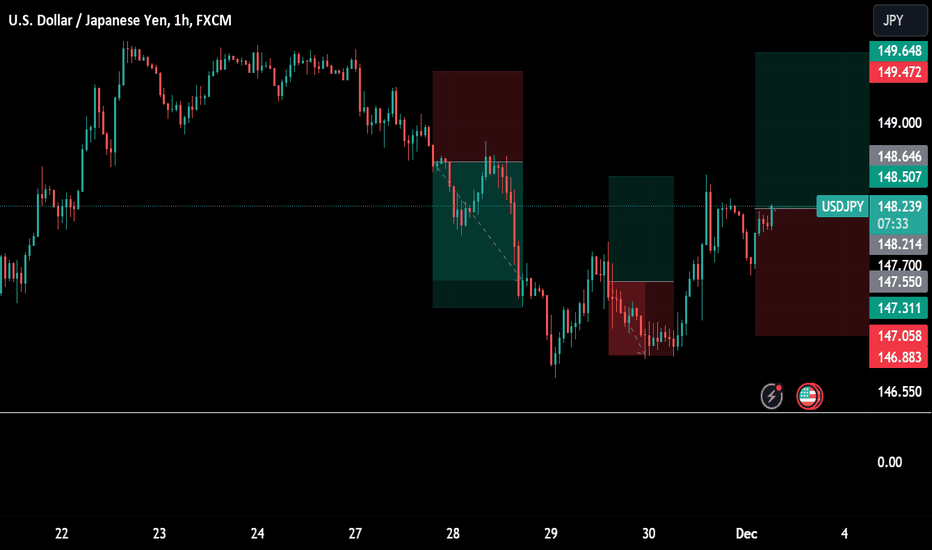
Task: Click the Dec label on time axis
Action: (747, 533)
